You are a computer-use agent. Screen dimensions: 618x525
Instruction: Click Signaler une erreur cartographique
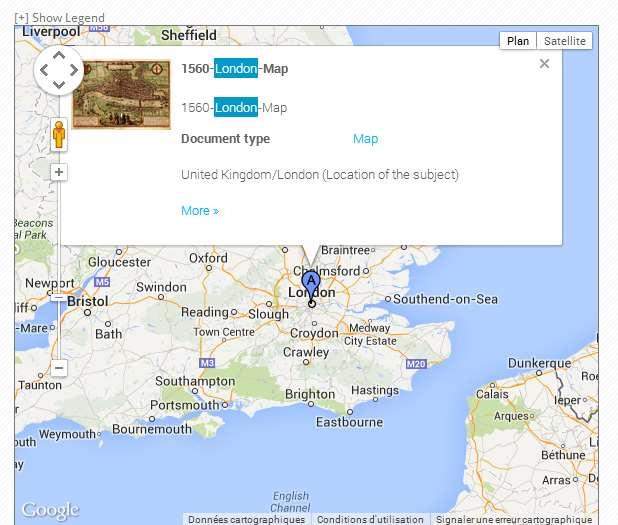tap(514, 519)
